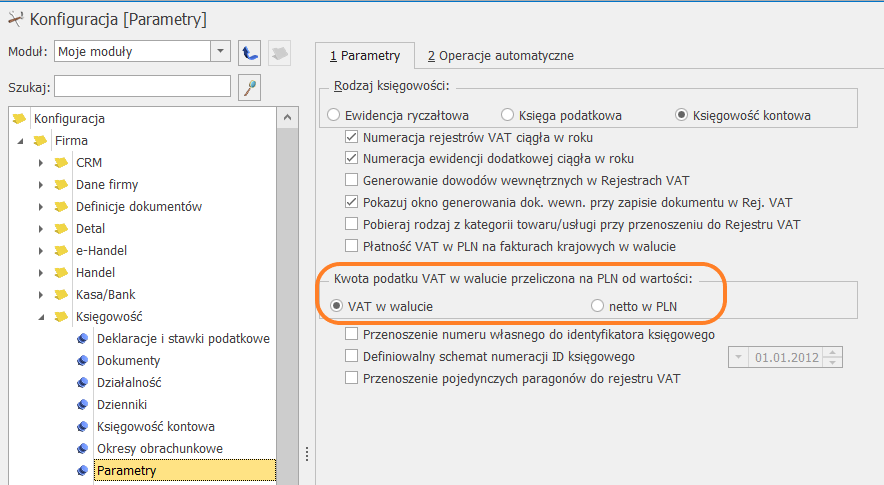The height and width of the screenshot is (485, 884).
Task: Click the Firma folder icon
Action: coord(40,140)
